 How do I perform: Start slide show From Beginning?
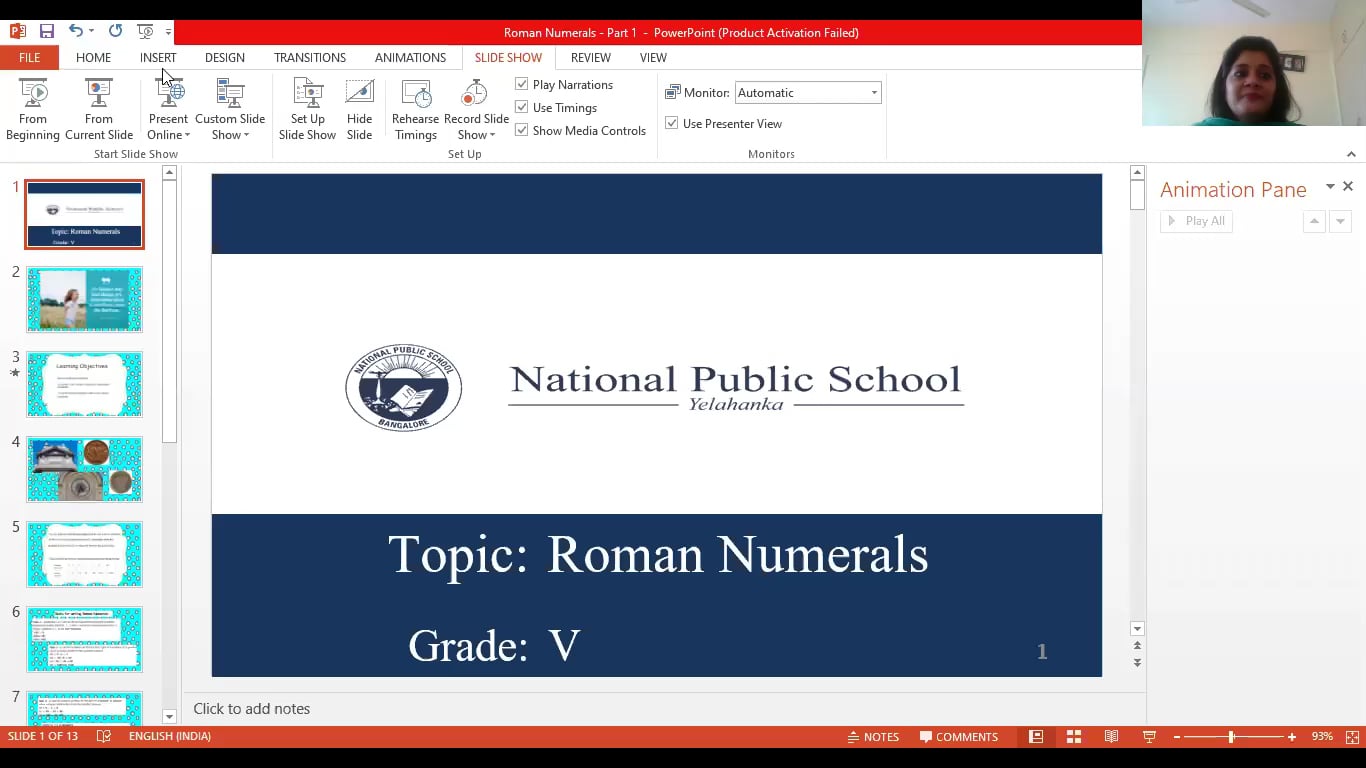click(x=33, y=110)
